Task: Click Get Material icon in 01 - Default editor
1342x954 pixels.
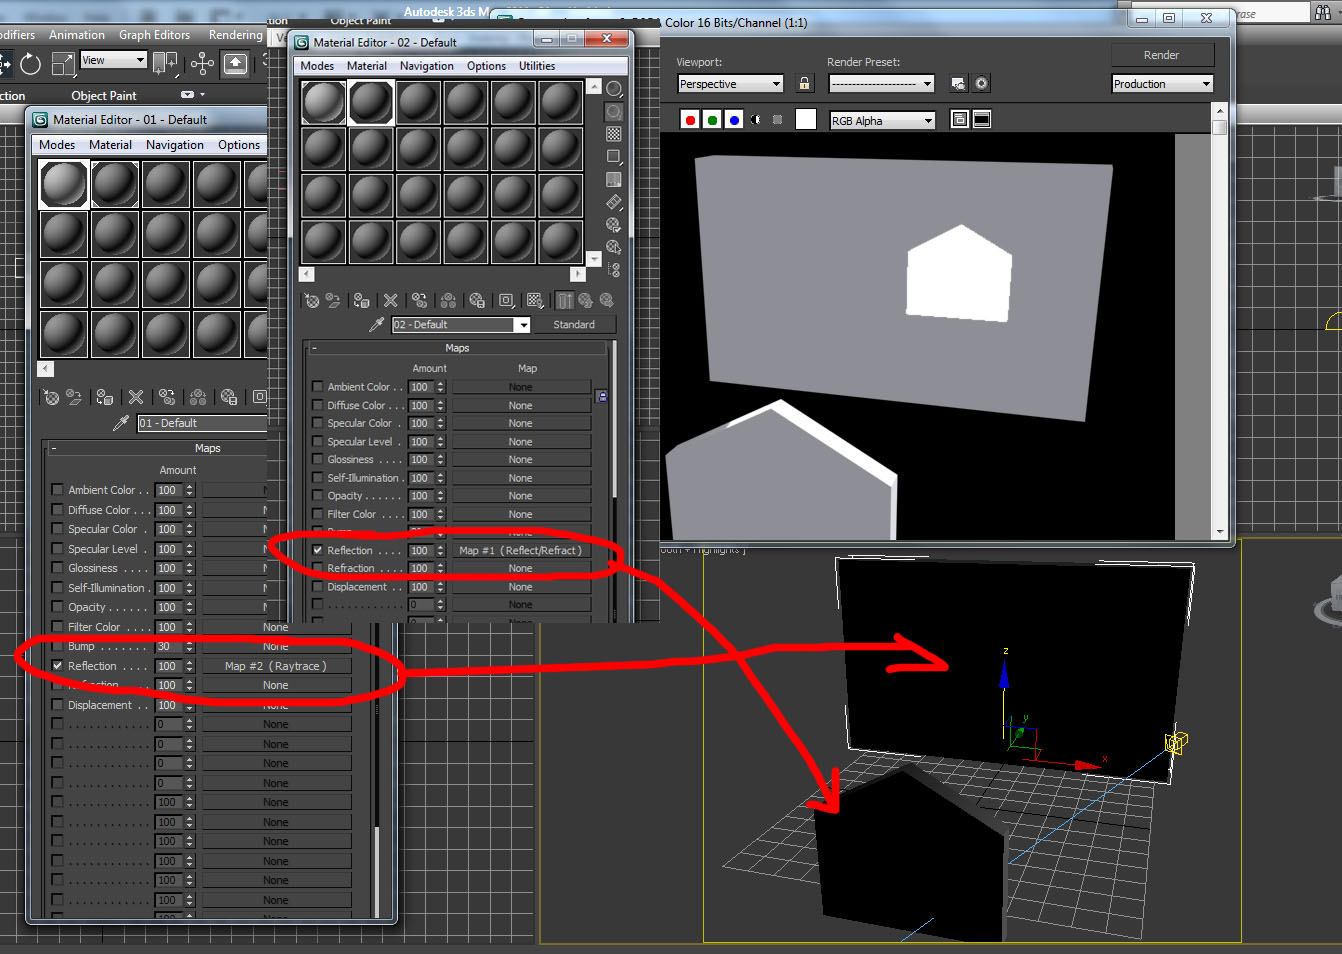Action: (50, 397)
